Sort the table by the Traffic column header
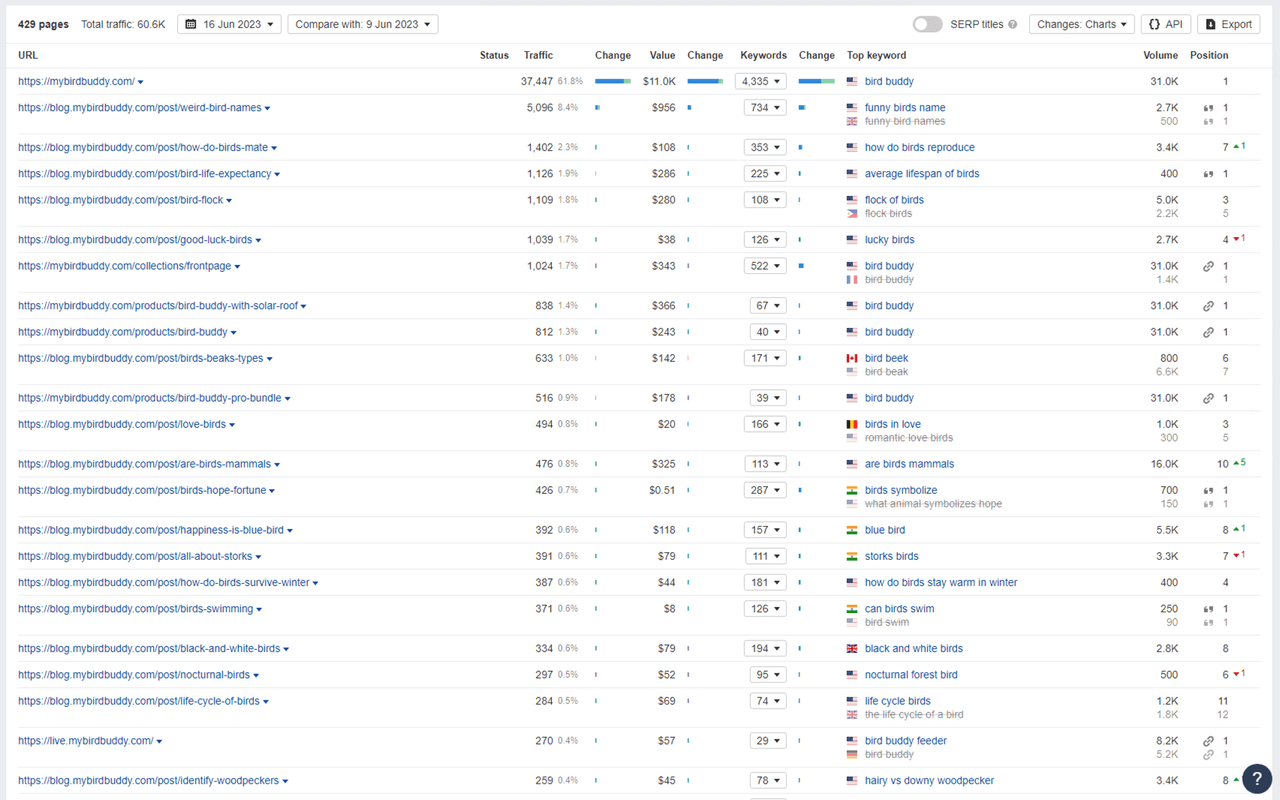Viewport: 1280px width, 800px height. pyautogui.click(x=538, y=55)
